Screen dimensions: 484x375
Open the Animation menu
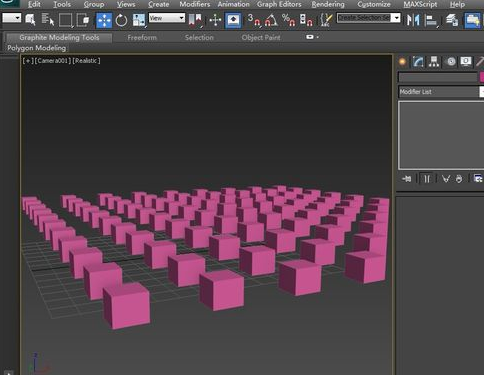(233, 4)
